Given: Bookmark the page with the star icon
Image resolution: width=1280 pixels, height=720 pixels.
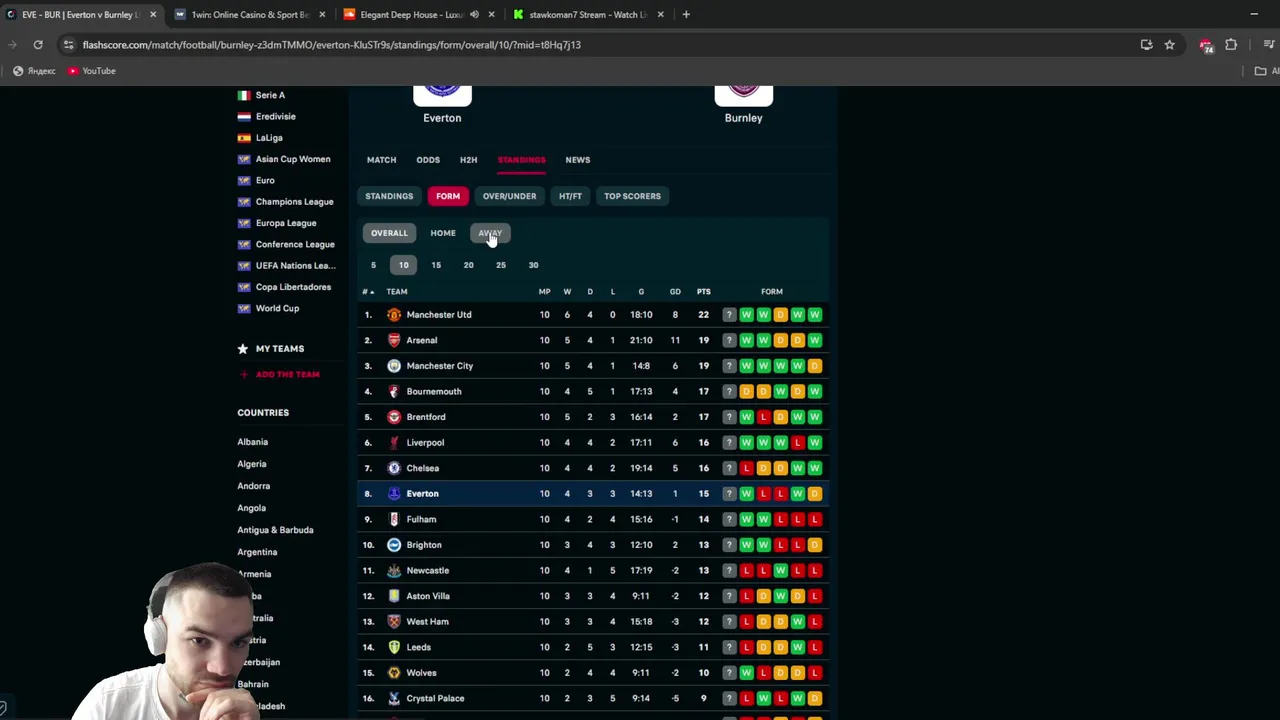Looking at the screenshot, I should pyautogui.click(x=1169, y=45).
